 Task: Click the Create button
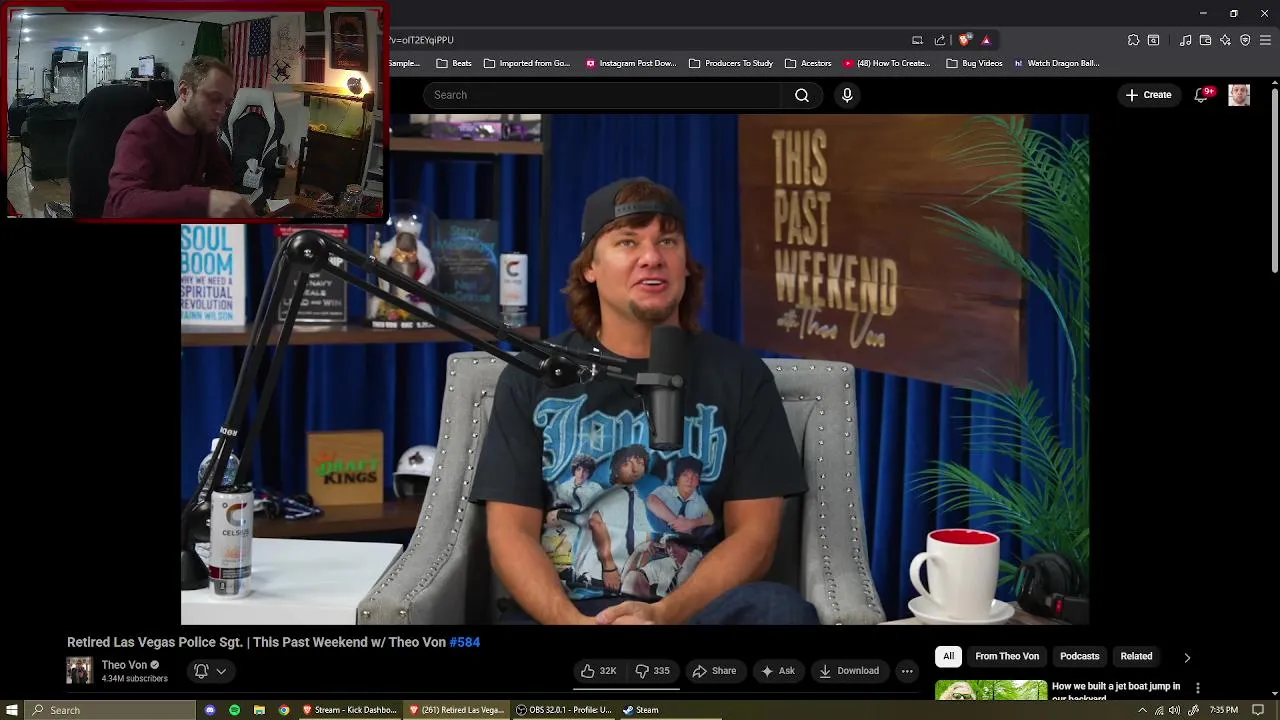pos(1148,95)
